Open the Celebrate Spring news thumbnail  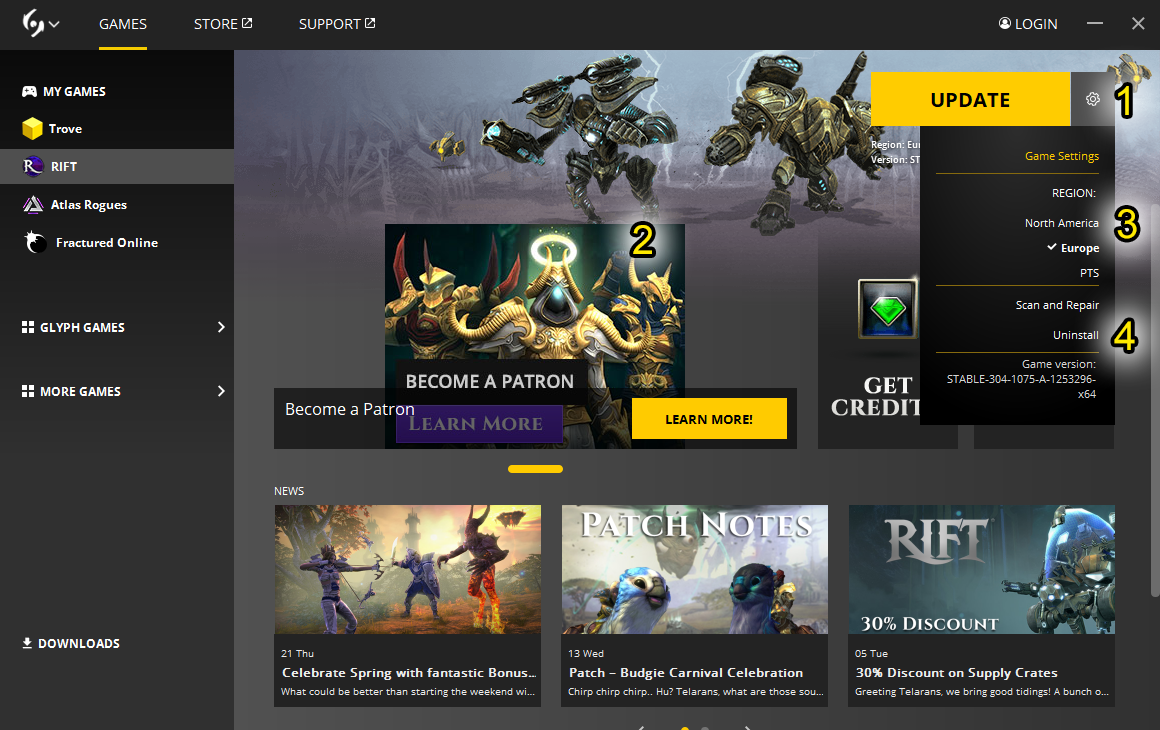coord(408,570)
